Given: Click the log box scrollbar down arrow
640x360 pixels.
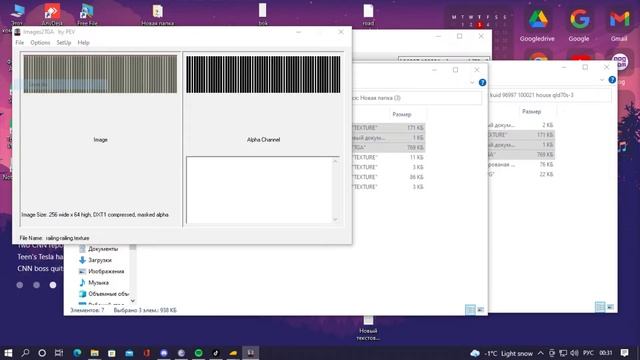Looking at the screenshot, I should click(x=336, y=220).
